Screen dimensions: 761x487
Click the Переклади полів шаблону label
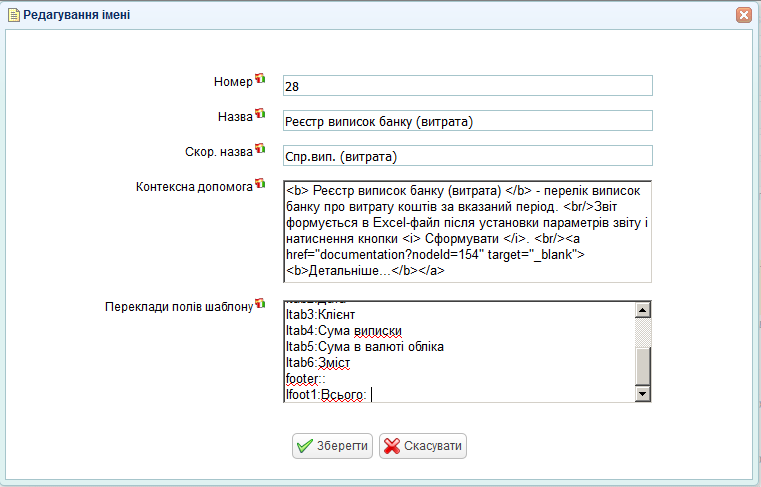point(179,307)
